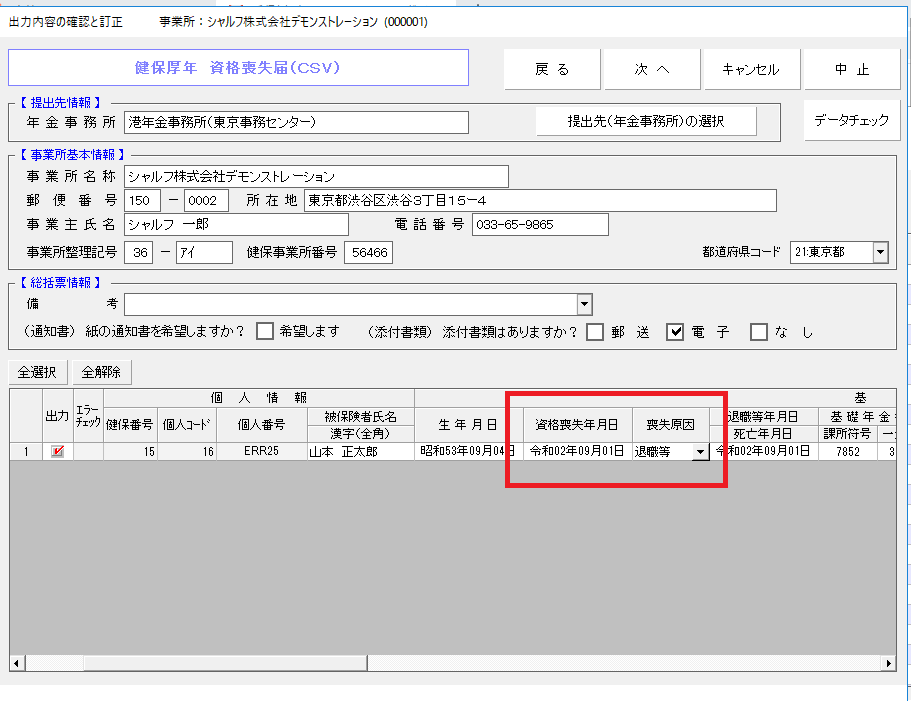Click the 戻る button
This screenshot has width=911, height=701.
pyautogui.click(x=552, y=69)
